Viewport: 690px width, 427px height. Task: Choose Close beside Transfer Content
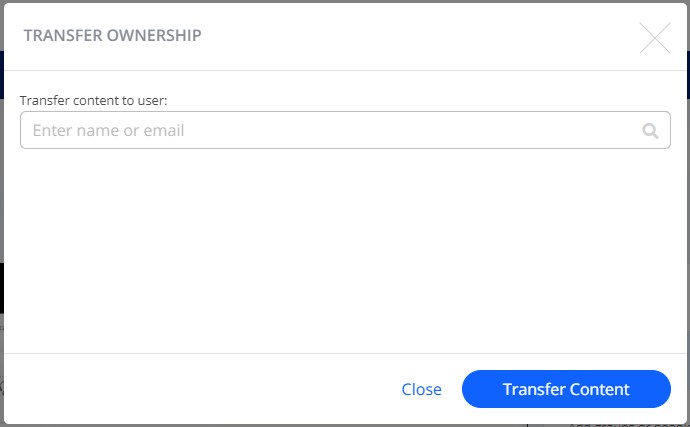(x=421, y=389)
